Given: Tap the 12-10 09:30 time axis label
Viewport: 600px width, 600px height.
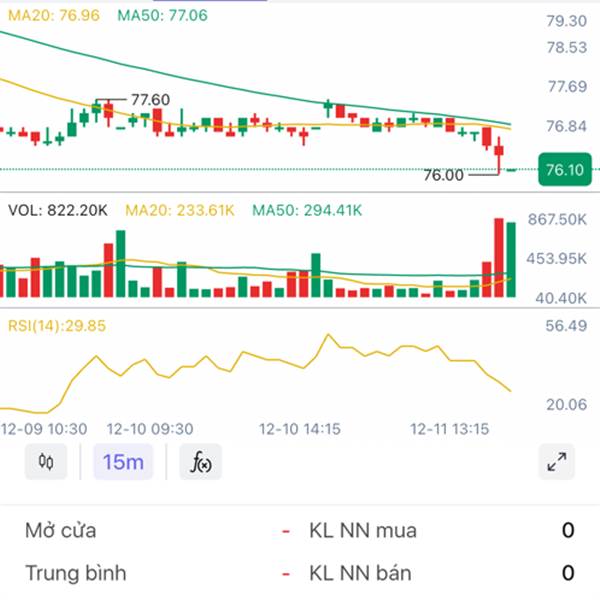Looking at the screenshot, I should coord(150,429).
